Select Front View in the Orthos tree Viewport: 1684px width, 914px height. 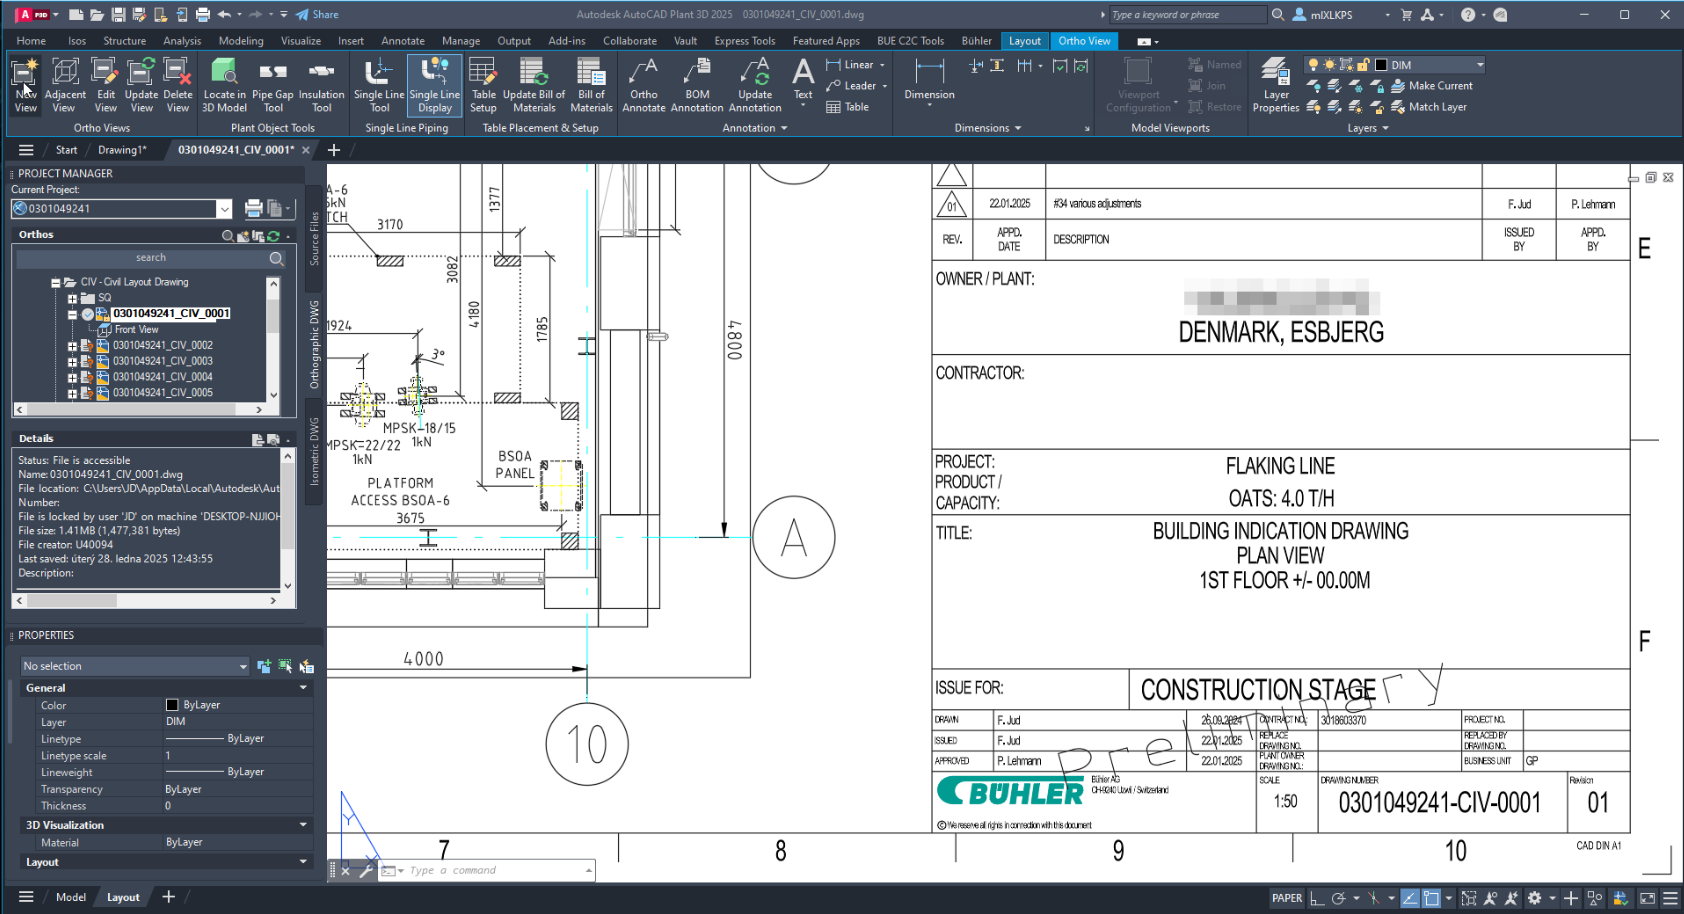(136, 330)
